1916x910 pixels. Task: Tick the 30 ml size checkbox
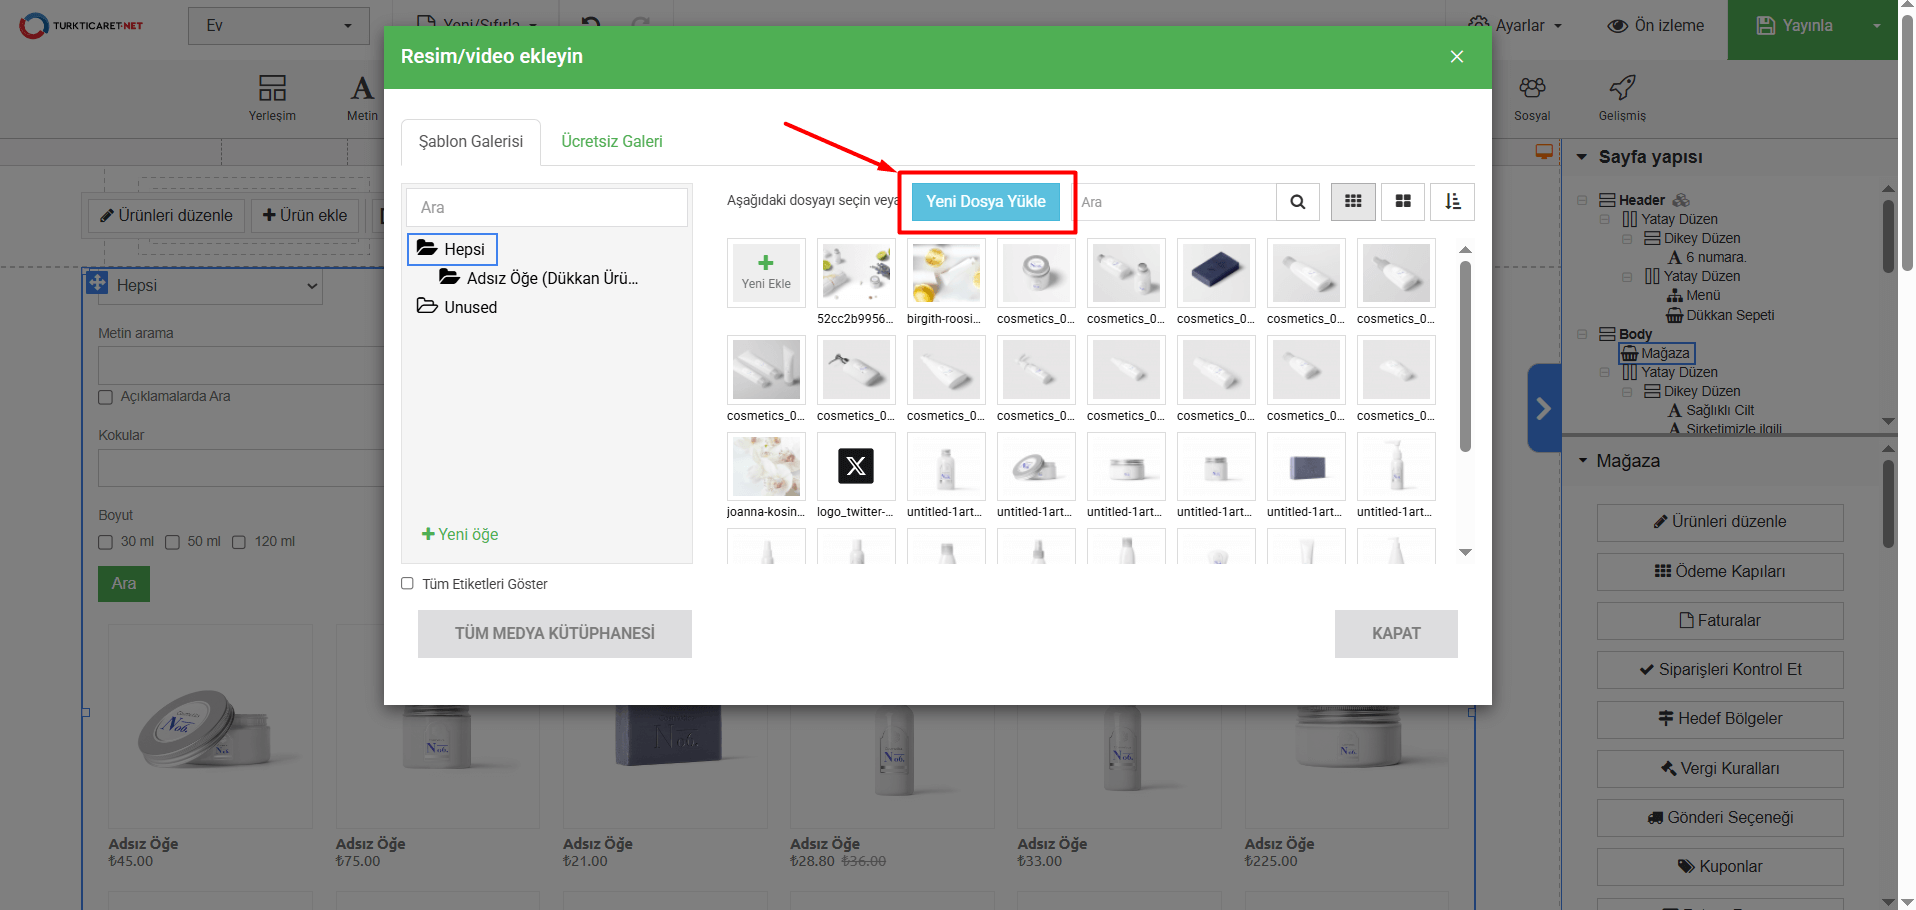[106, 542]
